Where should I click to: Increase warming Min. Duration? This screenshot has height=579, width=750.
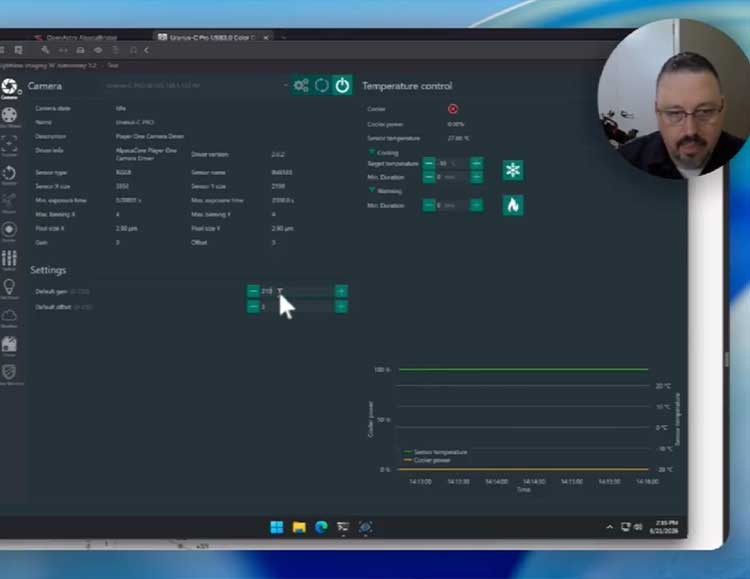(x=476, y=205)
